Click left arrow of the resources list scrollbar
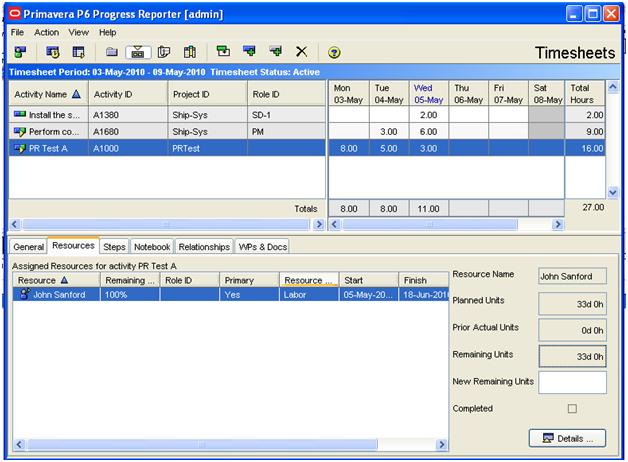 coord(19,444)
